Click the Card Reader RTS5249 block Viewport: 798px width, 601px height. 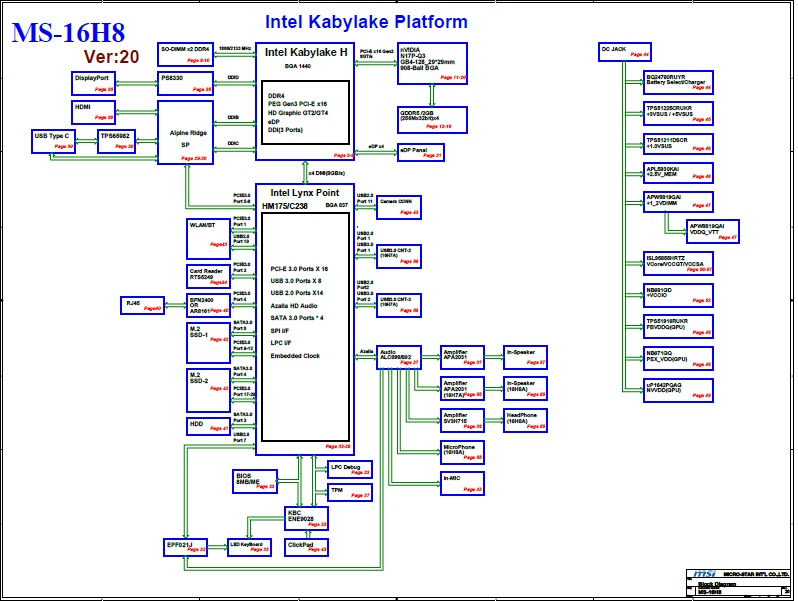click(x=208, y=276)
